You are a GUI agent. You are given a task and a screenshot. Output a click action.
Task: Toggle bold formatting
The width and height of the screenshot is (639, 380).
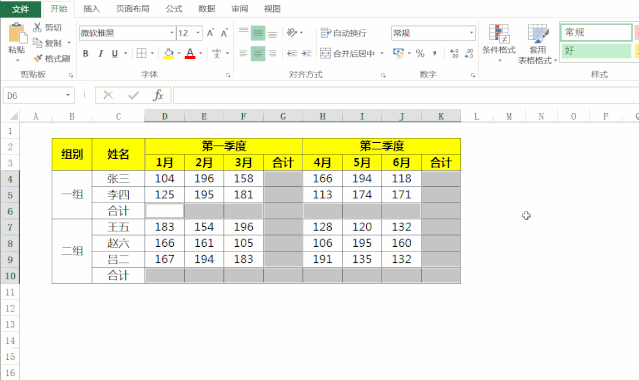point(86,53)
